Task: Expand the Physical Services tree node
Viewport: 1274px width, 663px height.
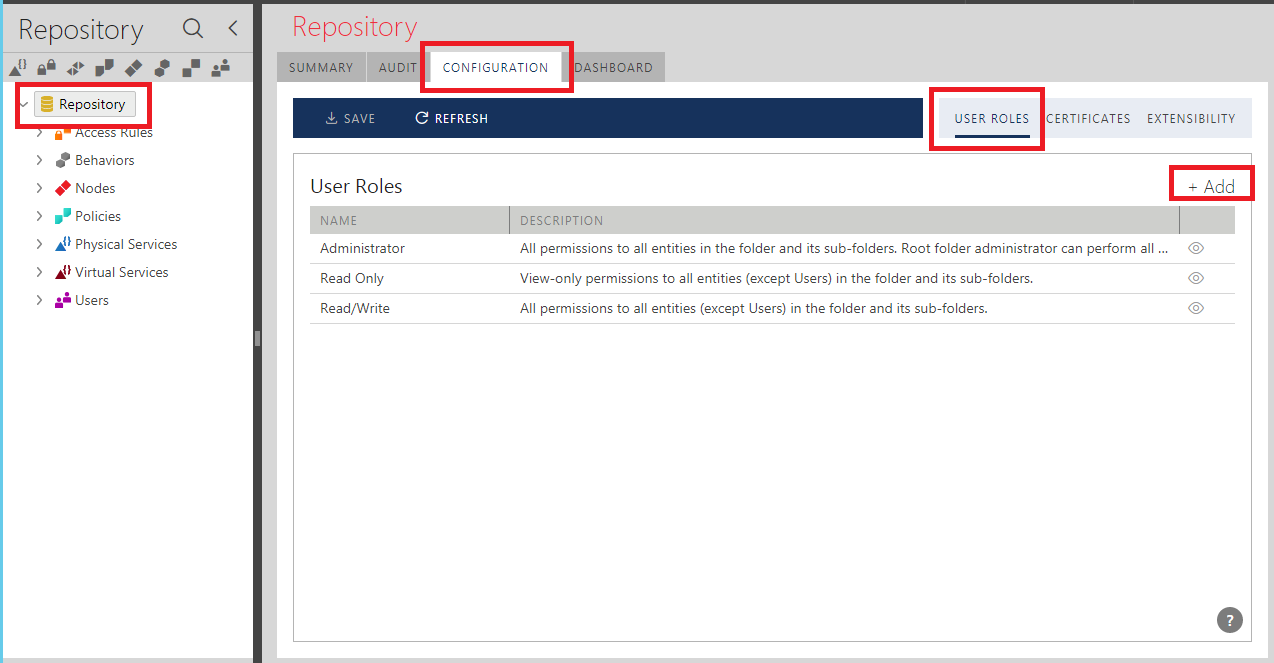Action: coord(40,244)
